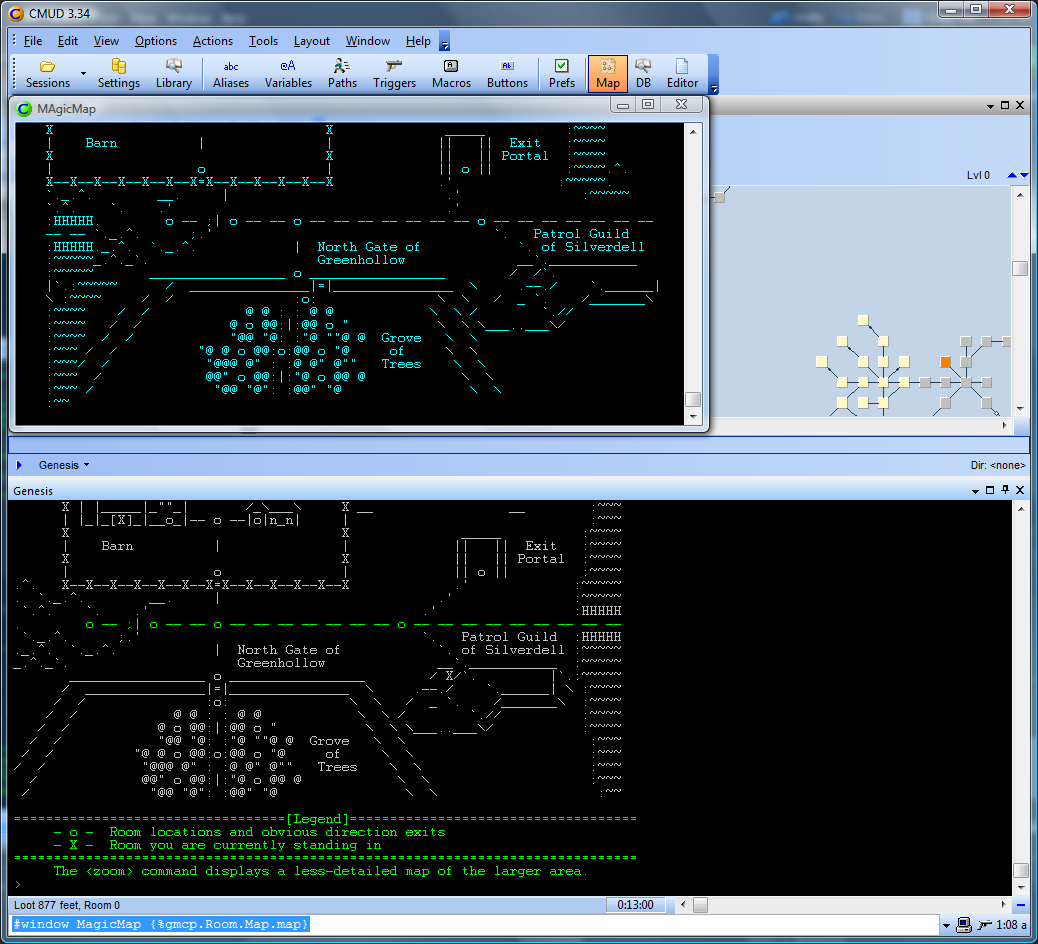The width and height of the screenshot is (1038, 944).
Task: Open command history dropdown arrow
Action: click(x=946, y=925)
